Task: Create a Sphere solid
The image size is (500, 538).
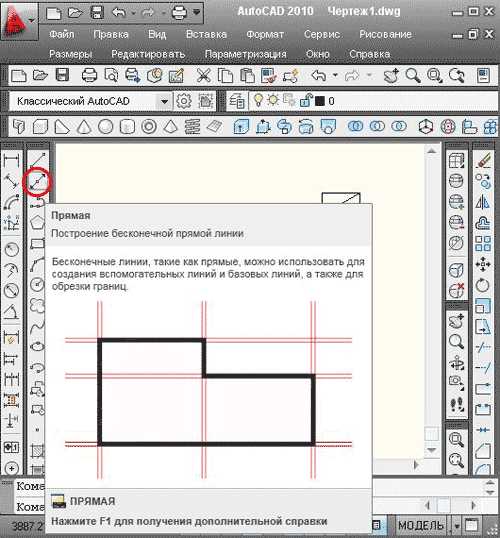Action: [105, 127]
